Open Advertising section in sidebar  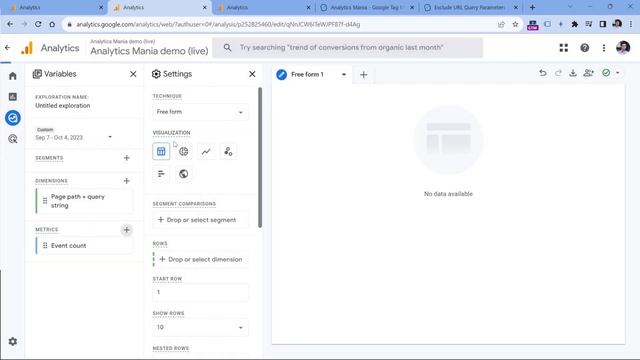(x=13, y=139)
